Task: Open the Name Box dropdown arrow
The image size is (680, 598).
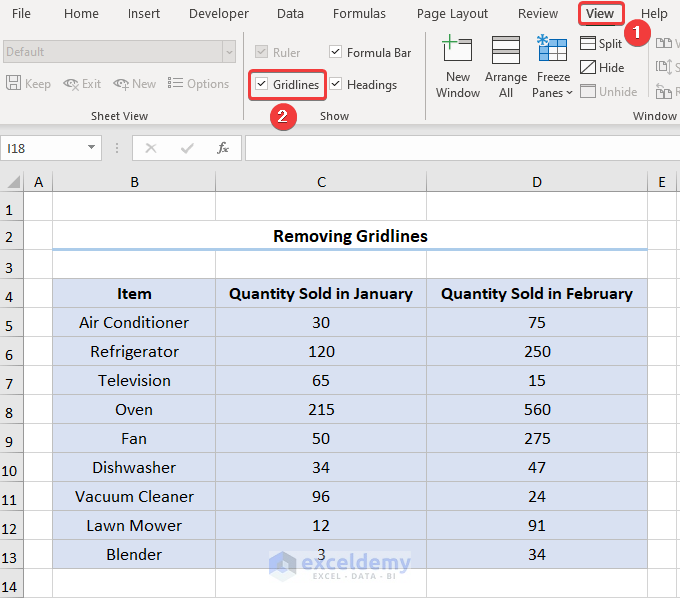Action: [92, 148]
